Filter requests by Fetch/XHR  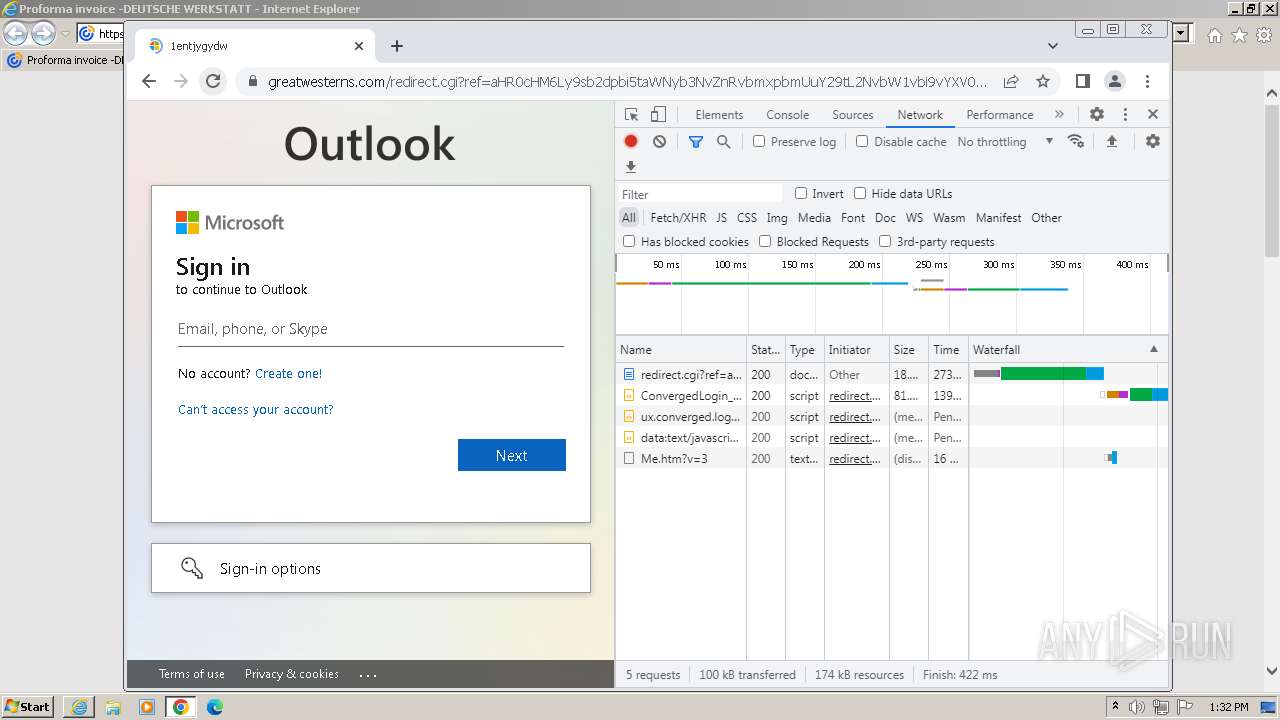[678, 217]
